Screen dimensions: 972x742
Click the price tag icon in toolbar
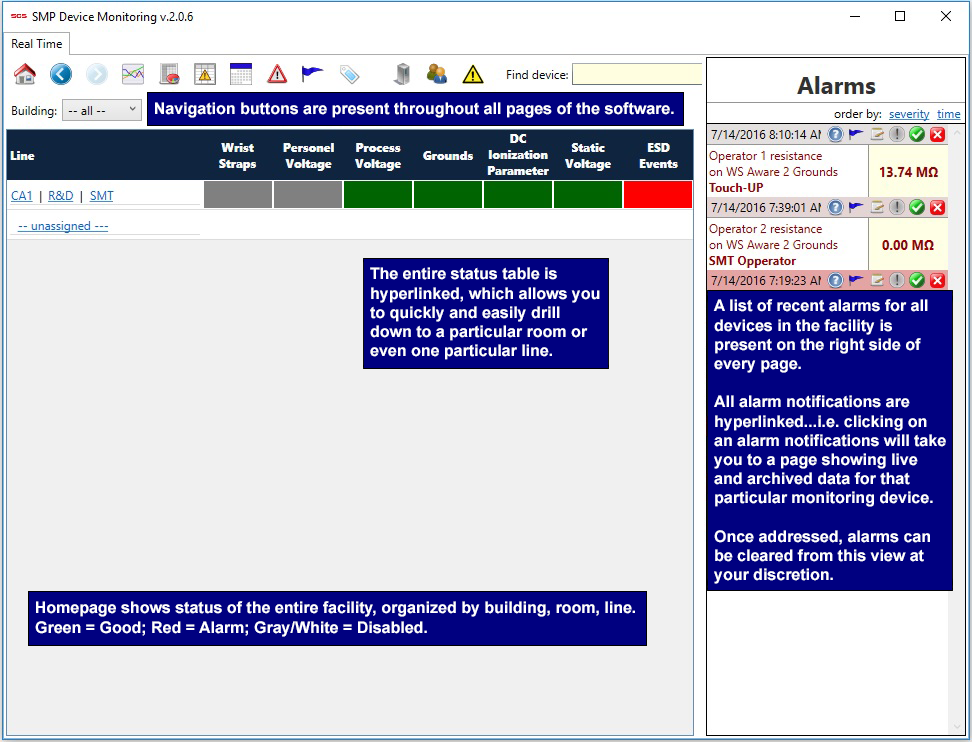coord(349,74)
